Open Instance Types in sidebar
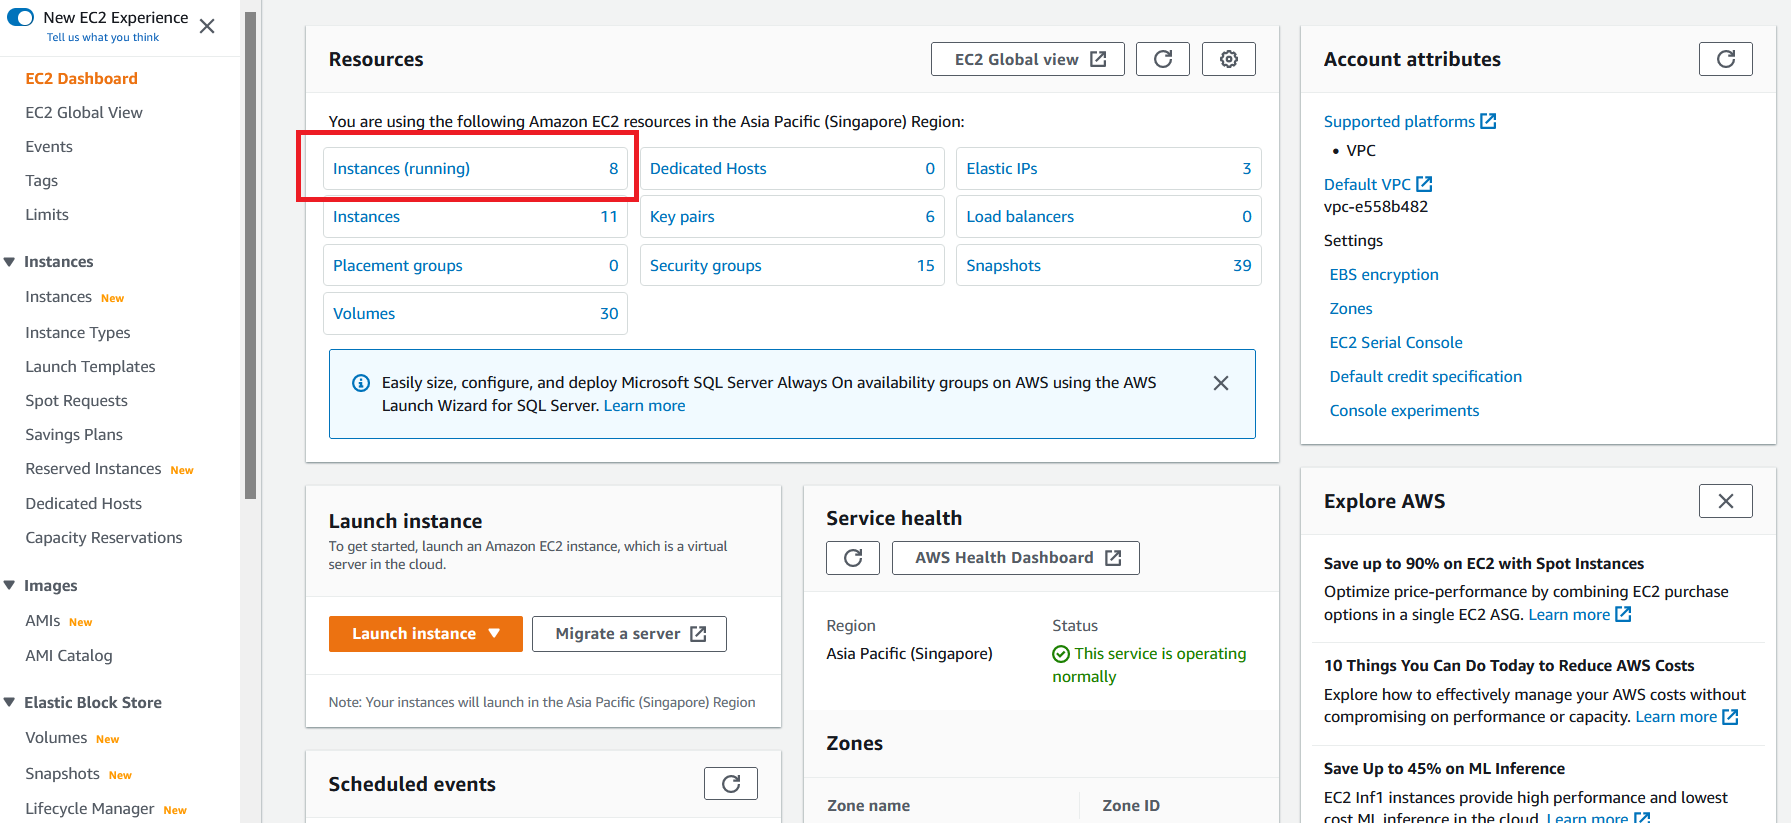The height and width of the screenshot is (823, 1791). [78, 333]
